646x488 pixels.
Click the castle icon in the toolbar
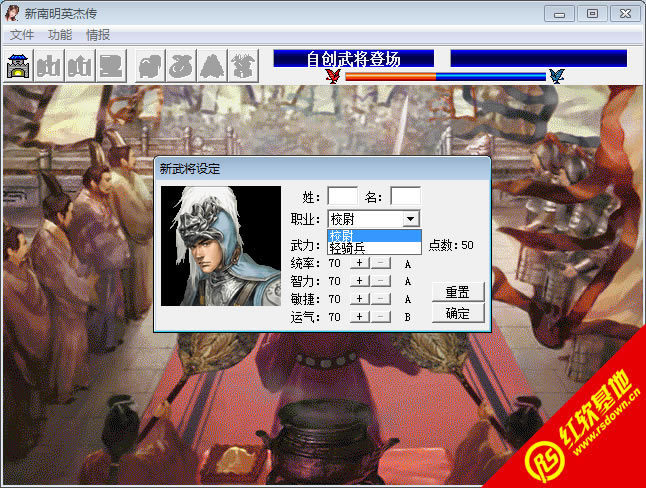pos(18,66)
